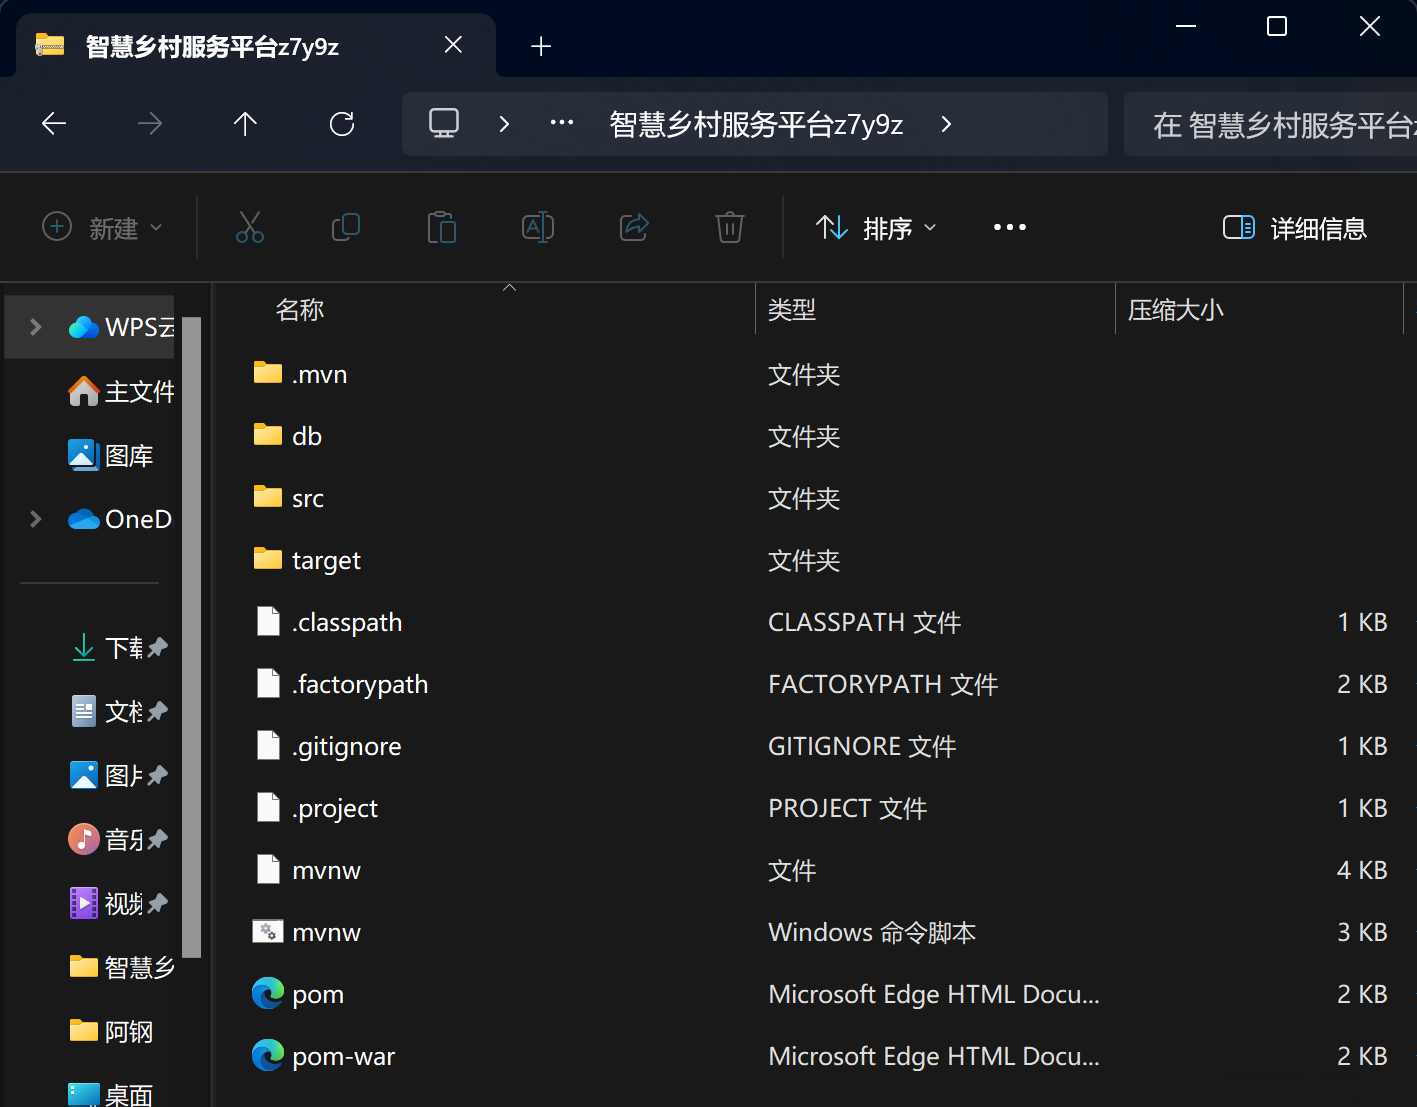Screen dimensions: 1417x1107
Task: Open the 新建 (New) dropdown
Action: click(102, 228)
